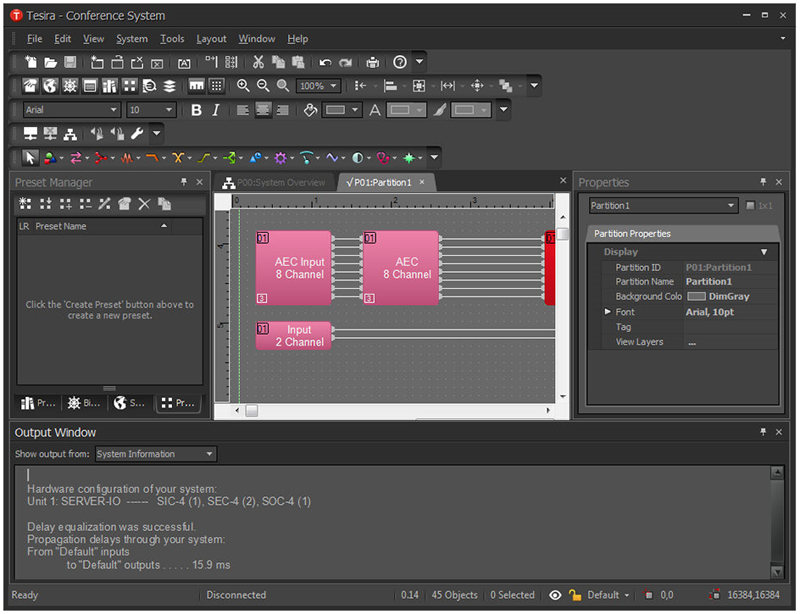Click the New file icon
The width and height of the screenshot is (800, 614).
(x=31, y=62)
